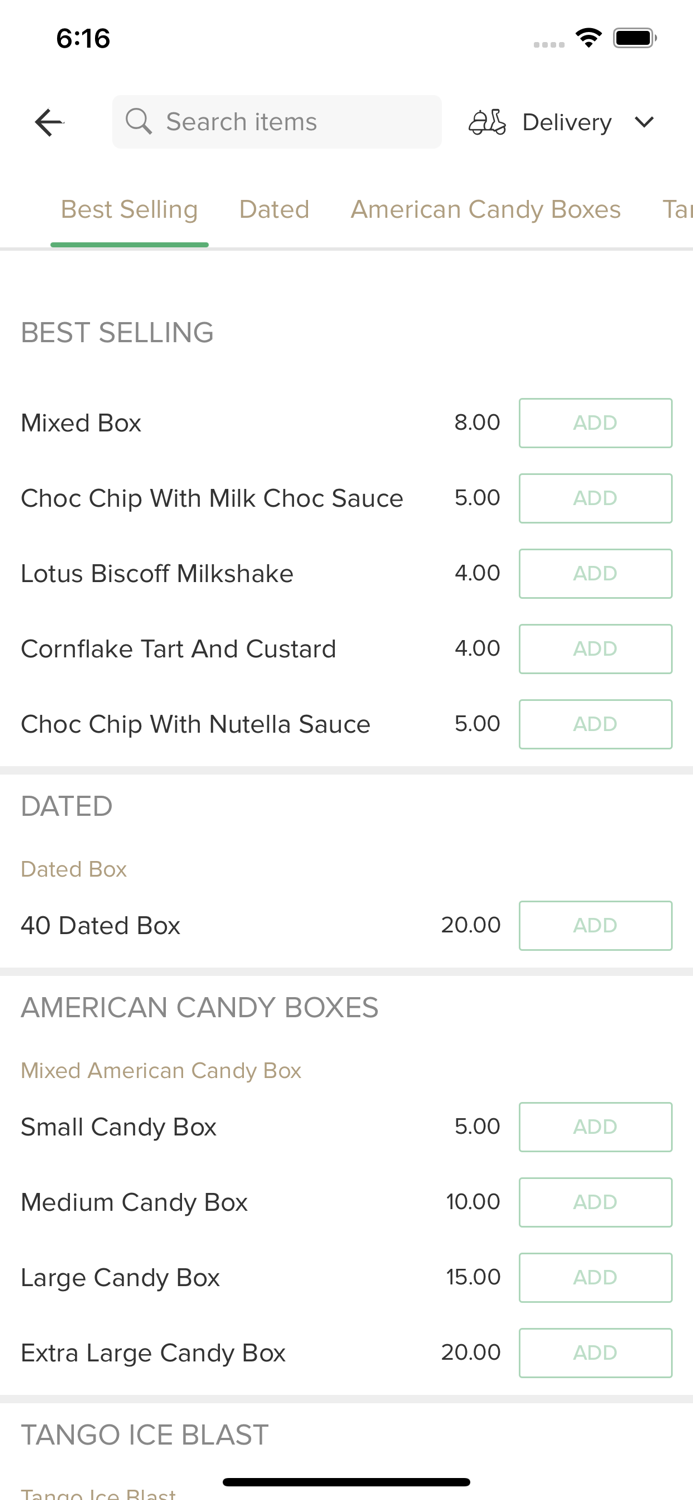The image size is (693, 1500).
Task: Tap the battery status icon
Action: tap(634, 38)
